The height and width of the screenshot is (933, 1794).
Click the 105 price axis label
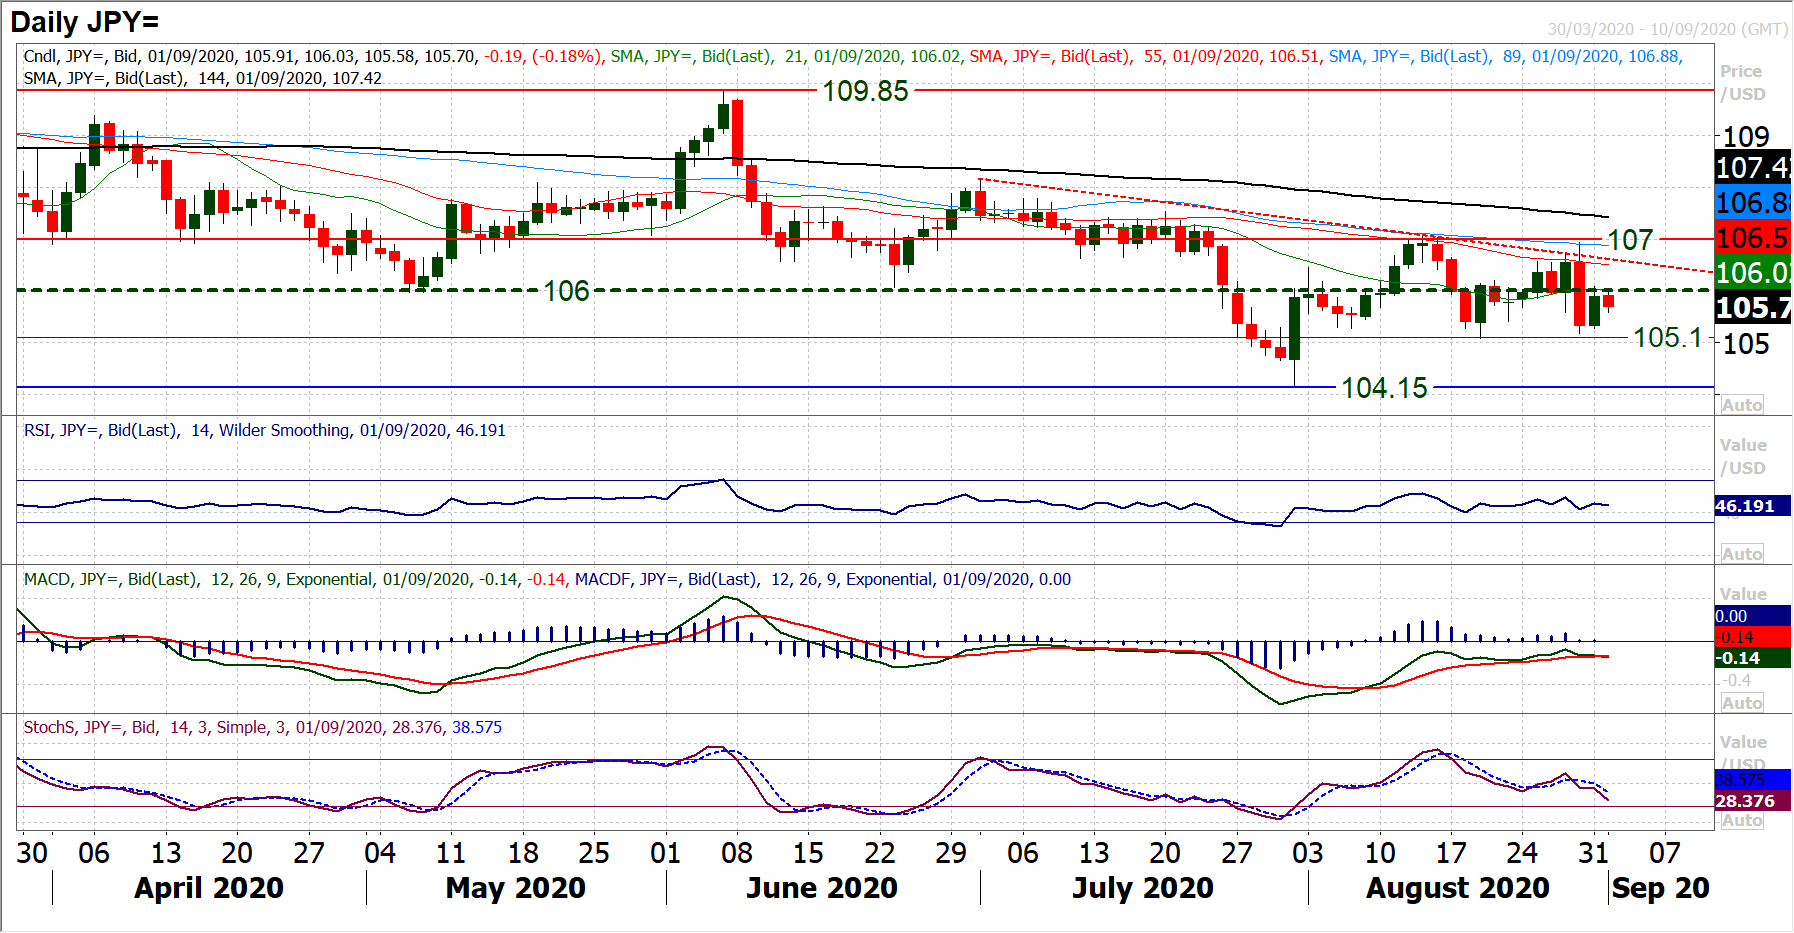coord(1746,344)
